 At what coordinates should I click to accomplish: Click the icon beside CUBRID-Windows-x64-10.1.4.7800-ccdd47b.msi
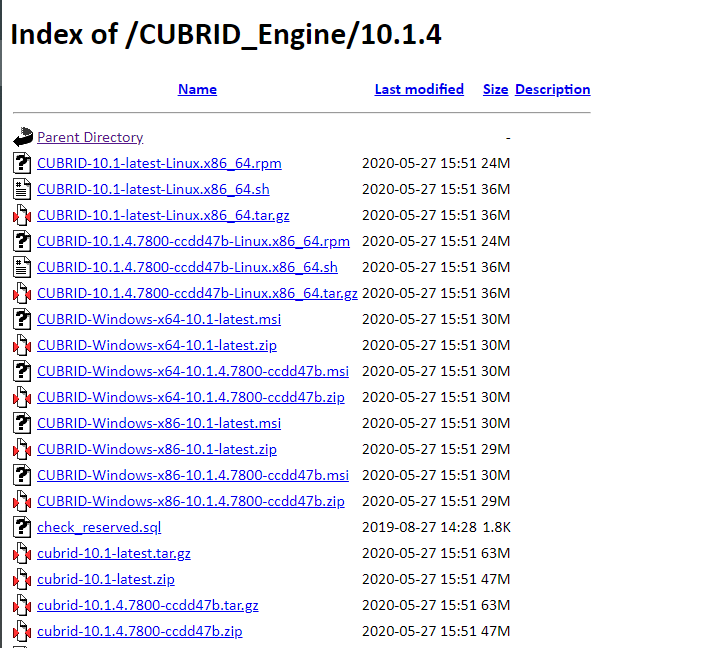tap(22, 371)
